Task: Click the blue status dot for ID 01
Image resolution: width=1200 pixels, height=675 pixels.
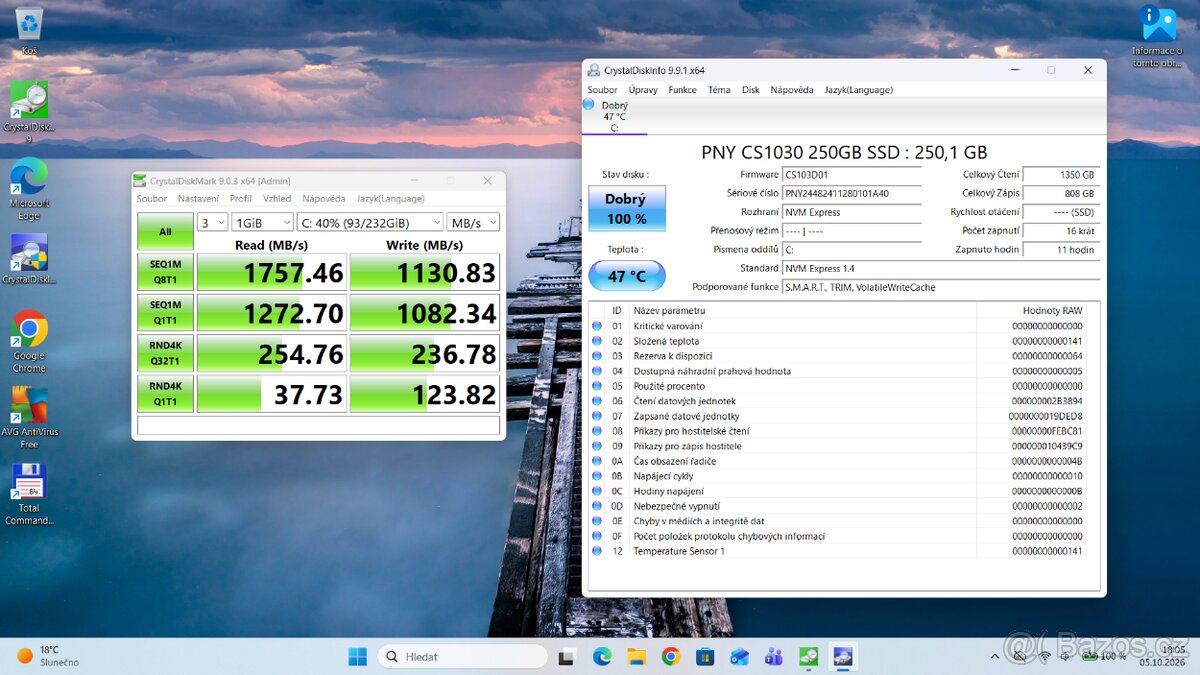Action: [x=597, y=326]
